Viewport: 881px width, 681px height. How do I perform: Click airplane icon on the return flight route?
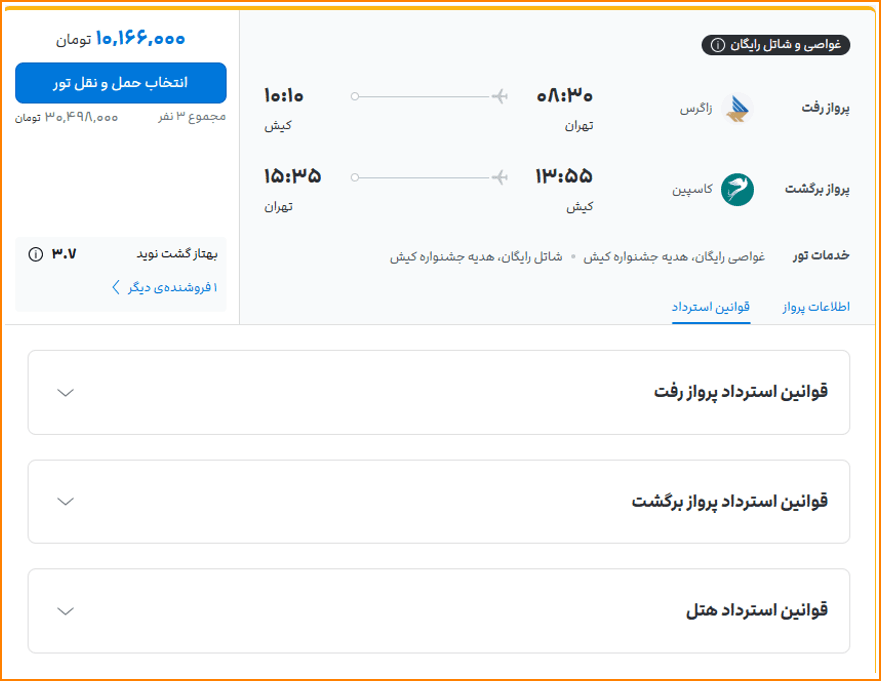click(500, 177)
